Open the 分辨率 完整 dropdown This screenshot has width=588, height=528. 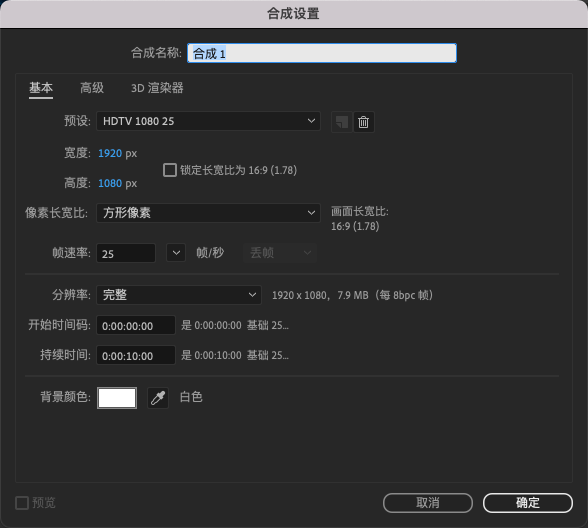(179, 295)
